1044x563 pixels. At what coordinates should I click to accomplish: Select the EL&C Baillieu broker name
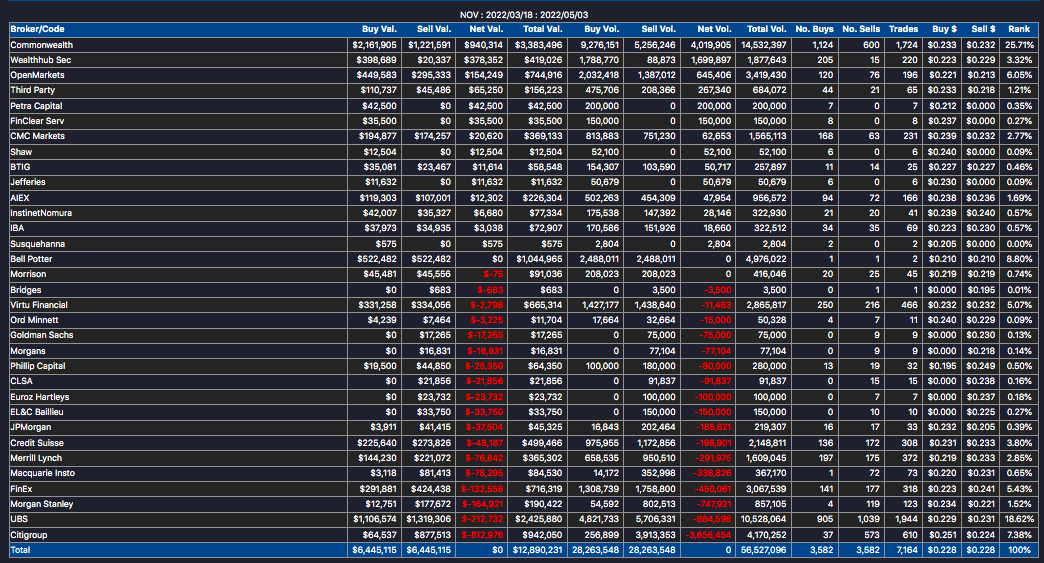click(x=37, y=412)
